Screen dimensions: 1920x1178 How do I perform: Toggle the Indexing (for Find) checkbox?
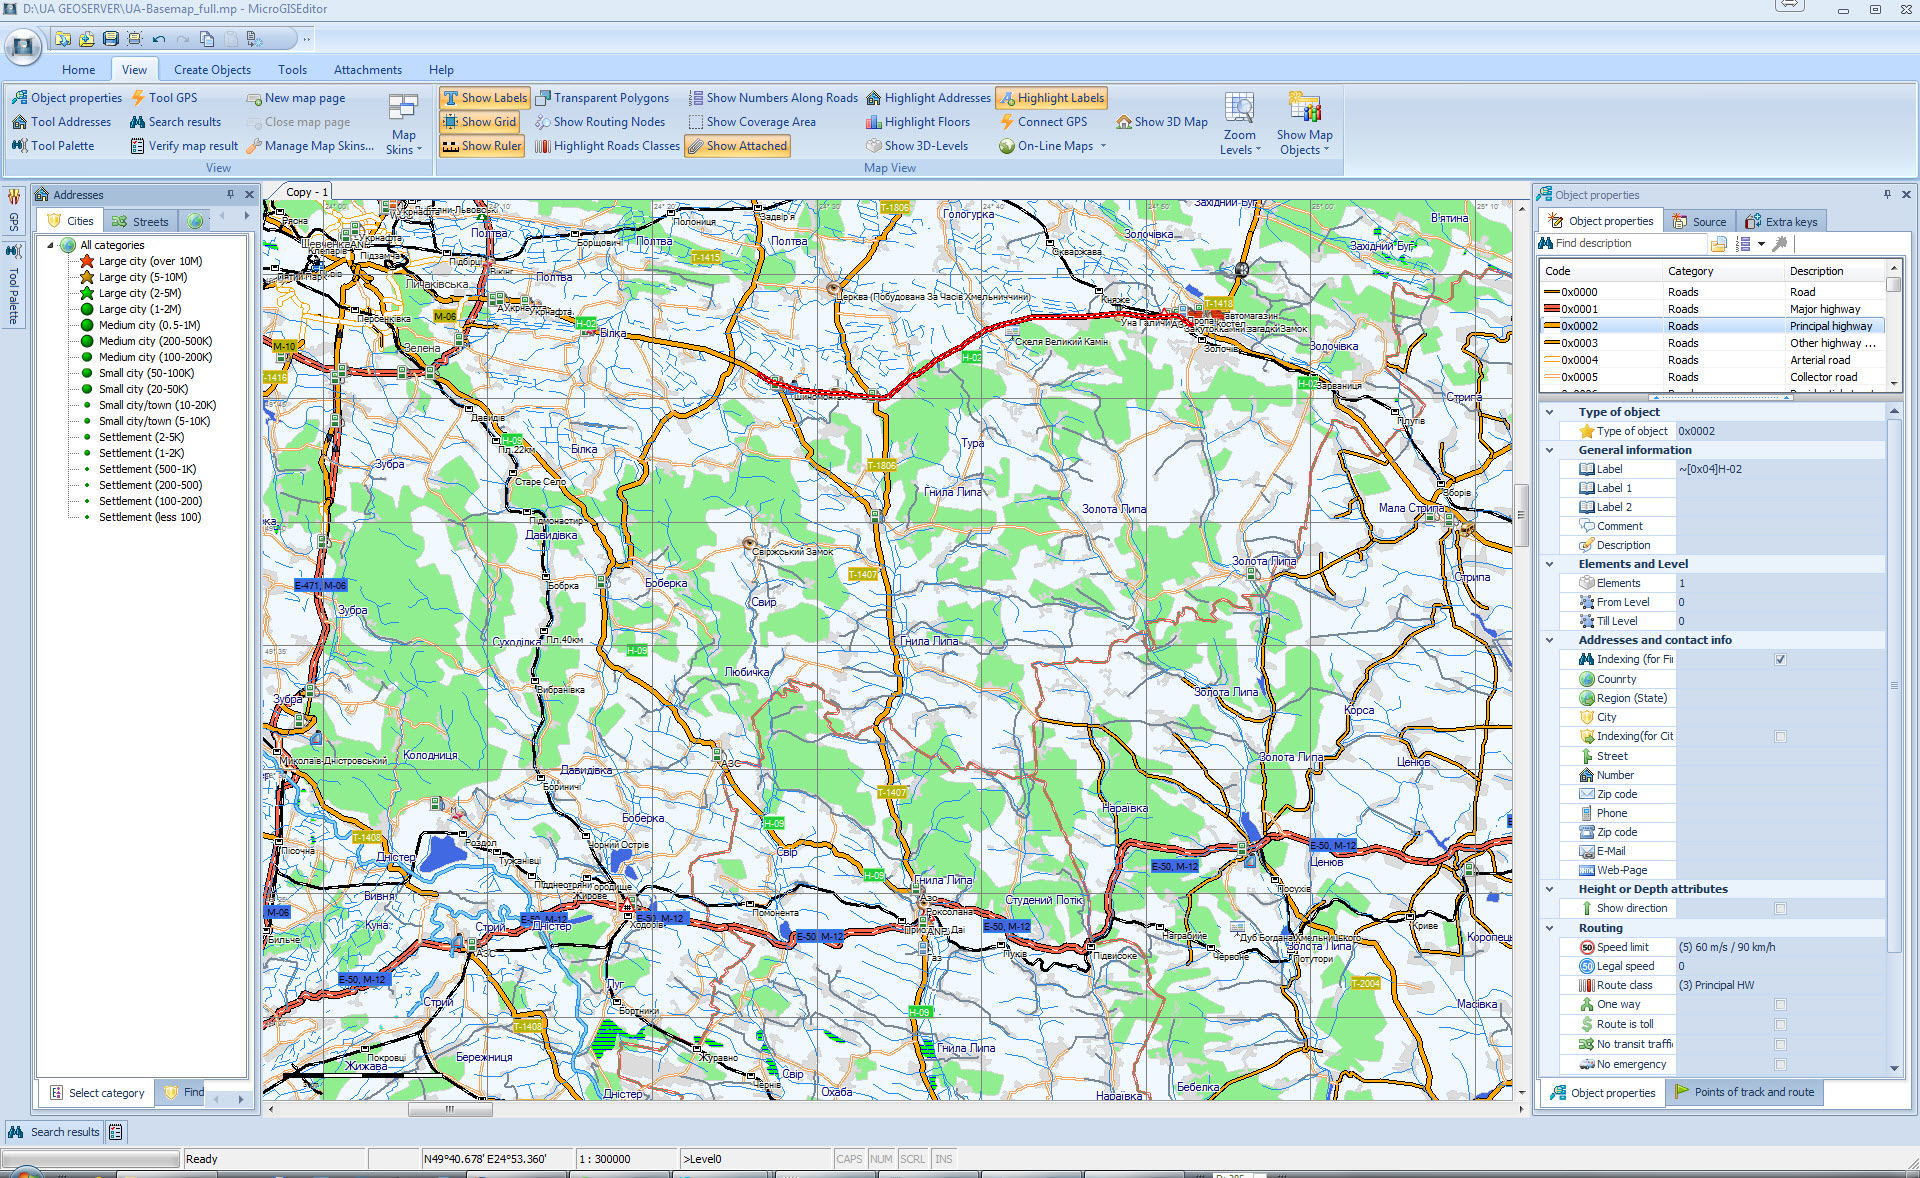1780,660
